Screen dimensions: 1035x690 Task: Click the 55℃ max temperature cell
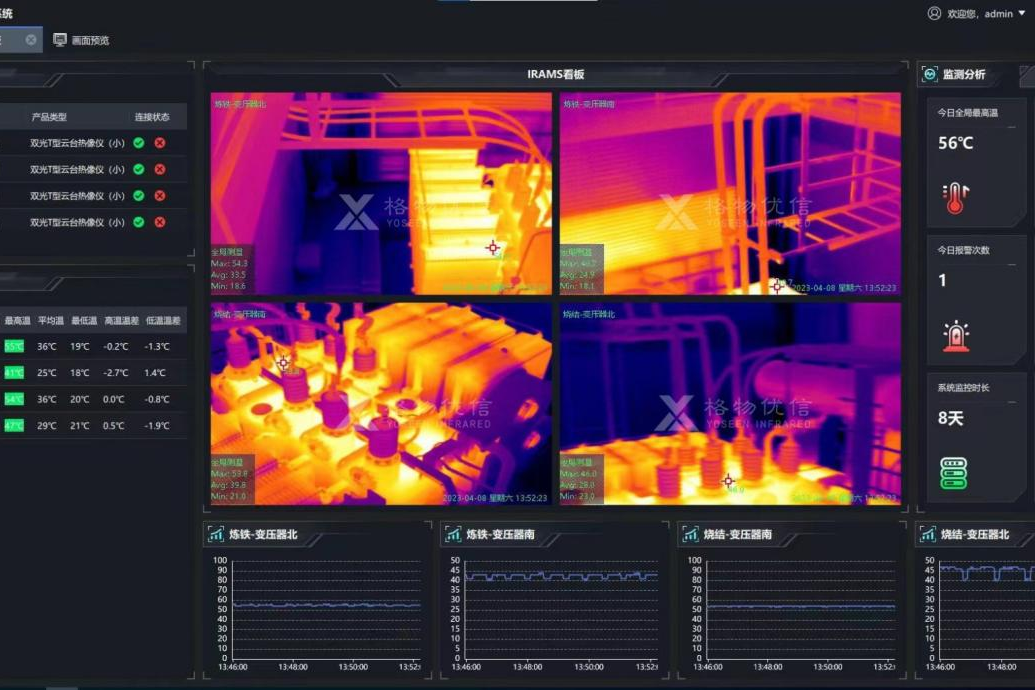click(14, 347)
